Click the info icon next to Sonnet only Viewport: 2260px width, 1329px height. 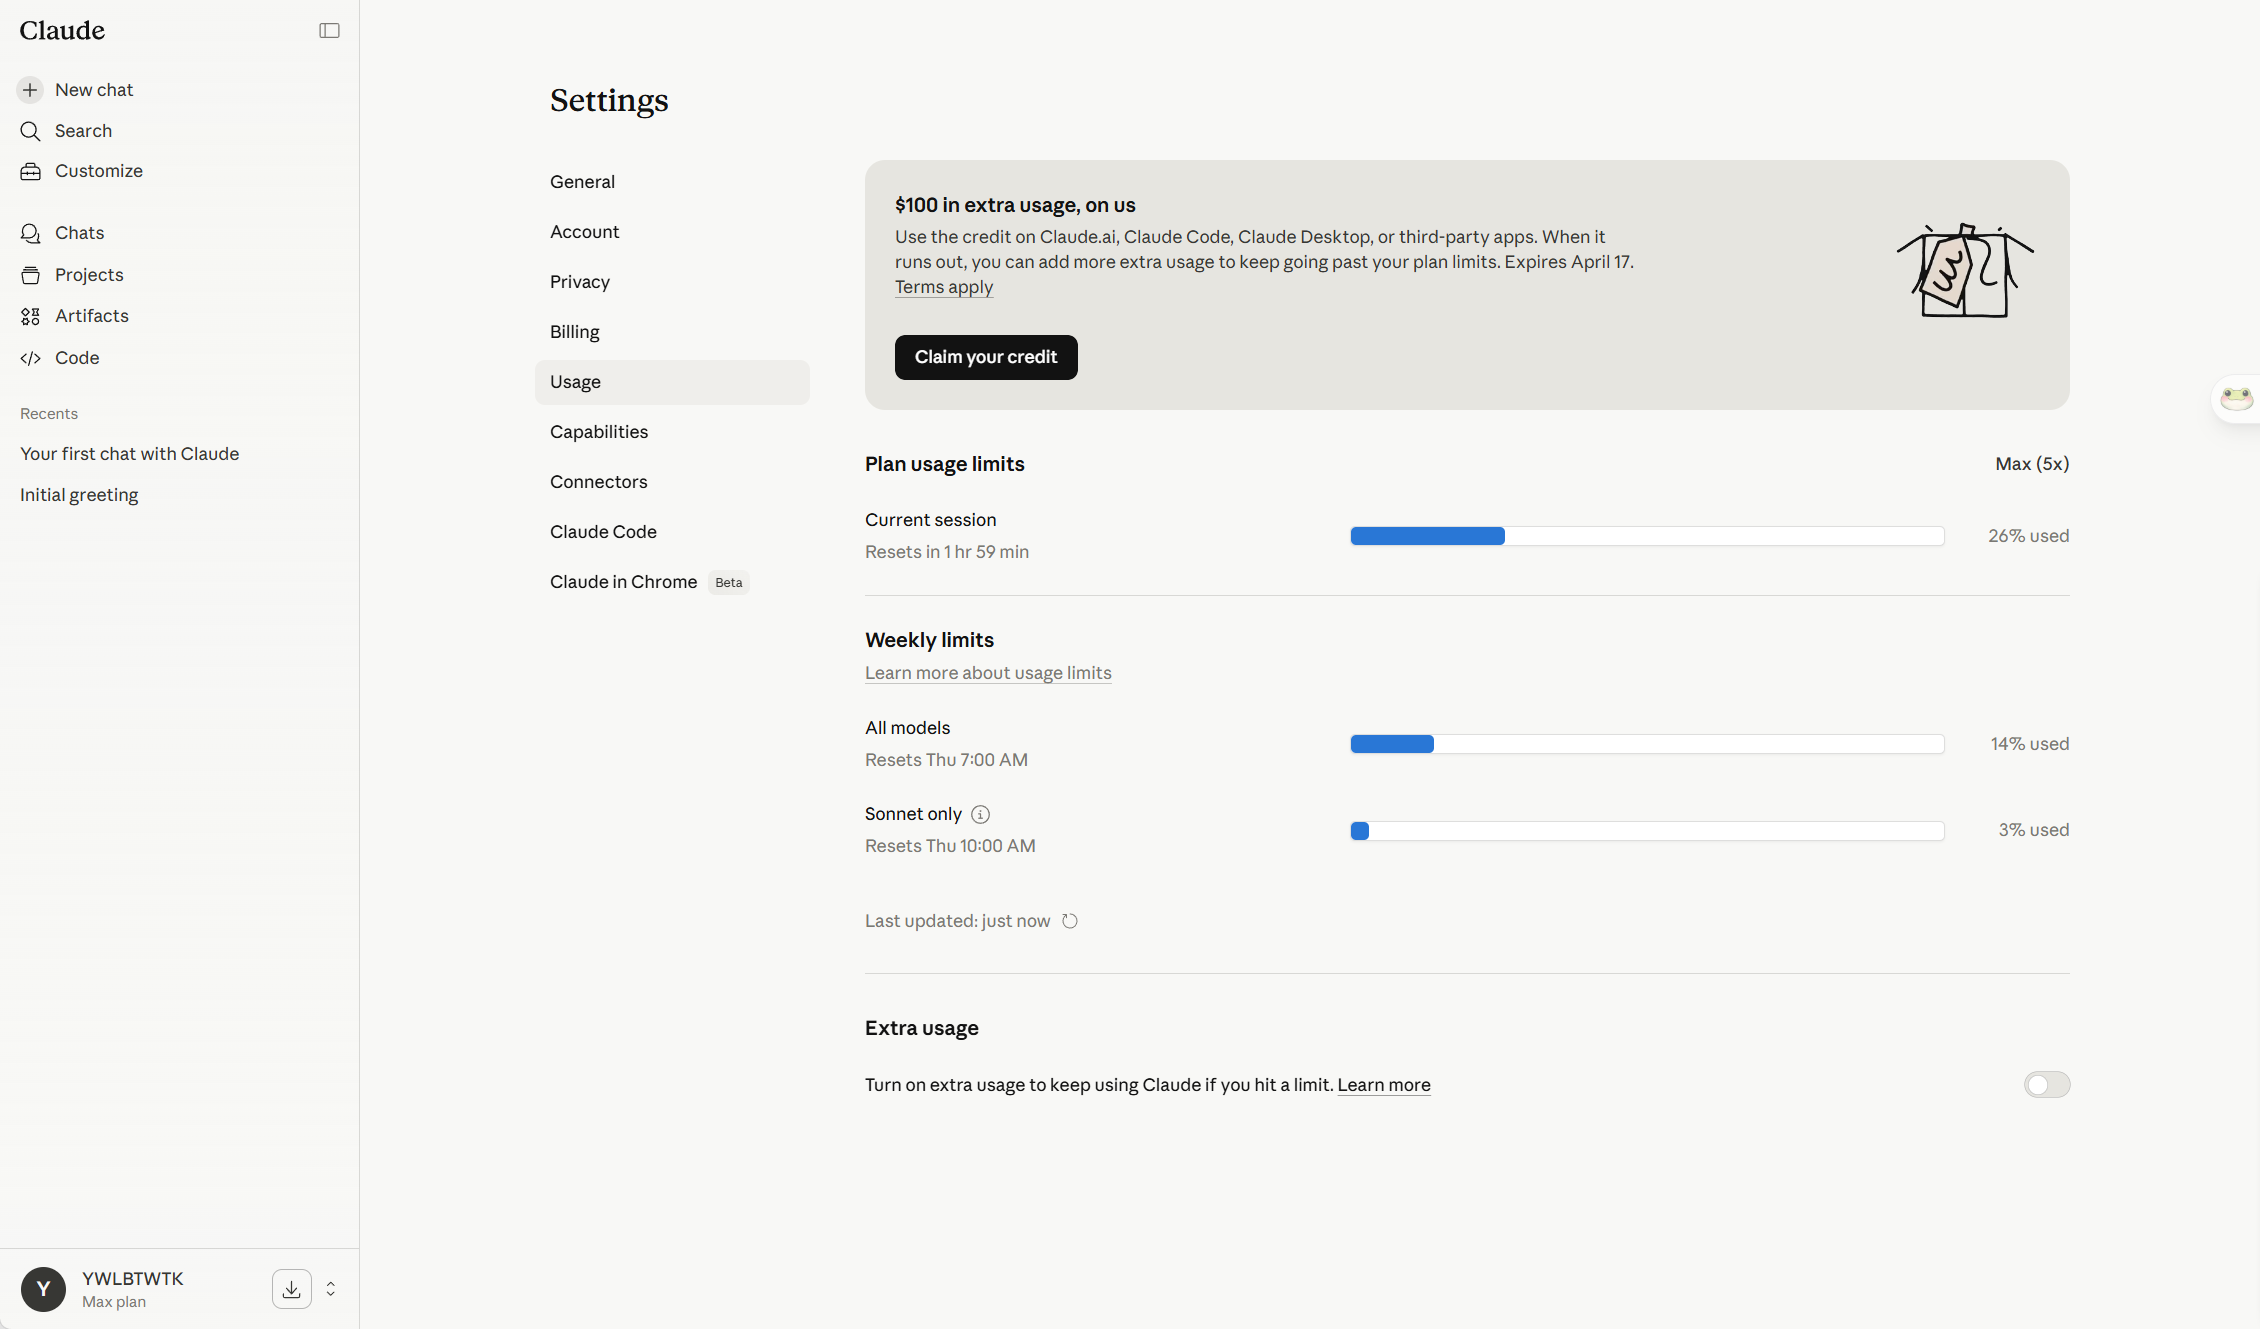pos(980,814)
